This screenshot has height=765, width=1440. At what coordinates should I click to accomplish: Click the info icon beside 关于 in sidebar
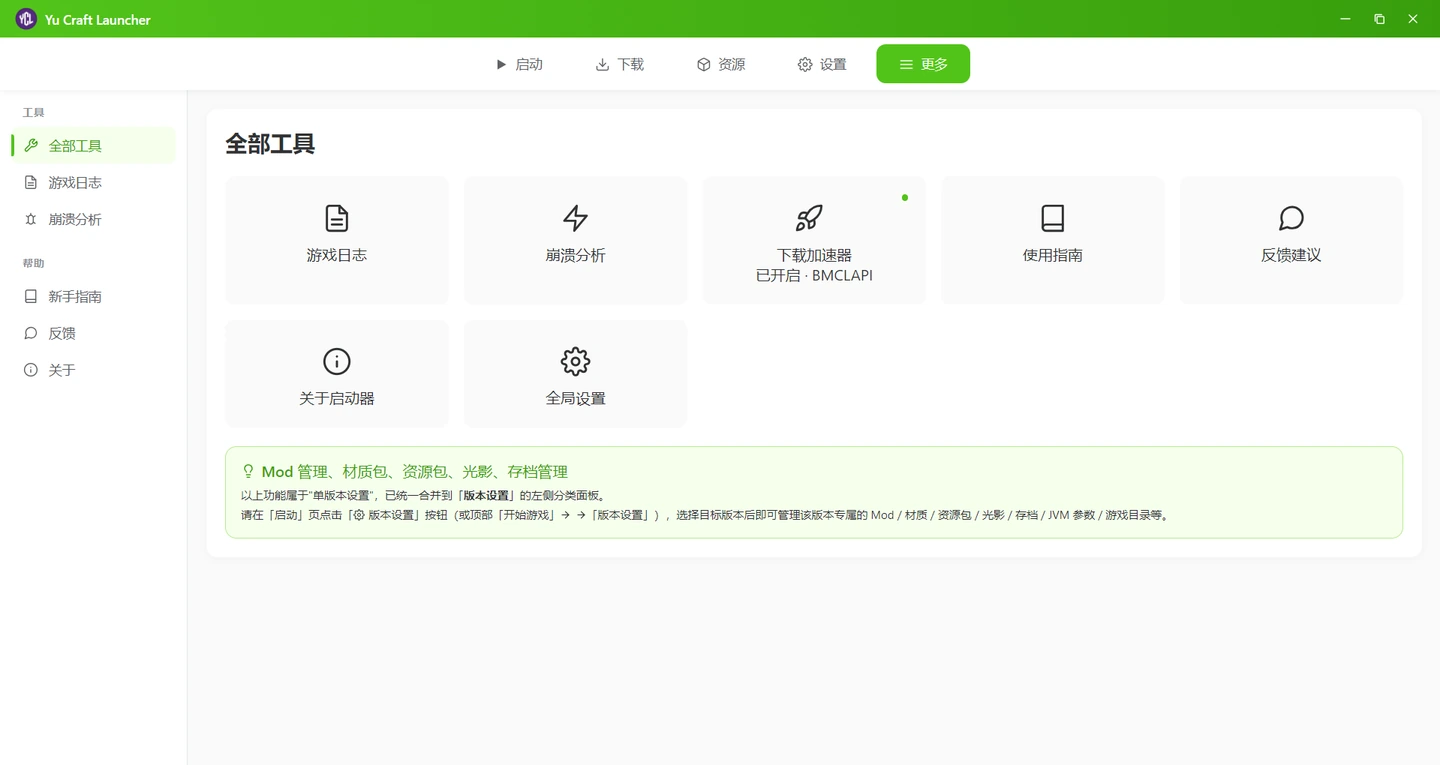pos(31,371)
